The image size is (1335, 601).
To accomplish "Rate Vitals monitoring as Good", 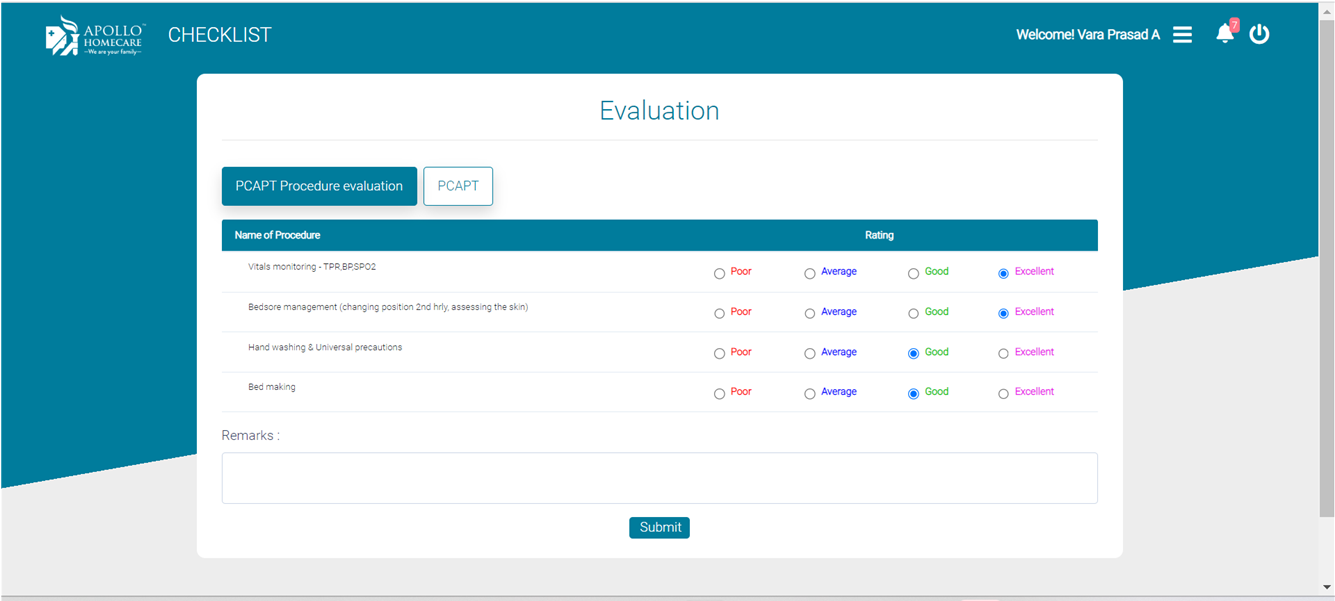I will (913, 271).
